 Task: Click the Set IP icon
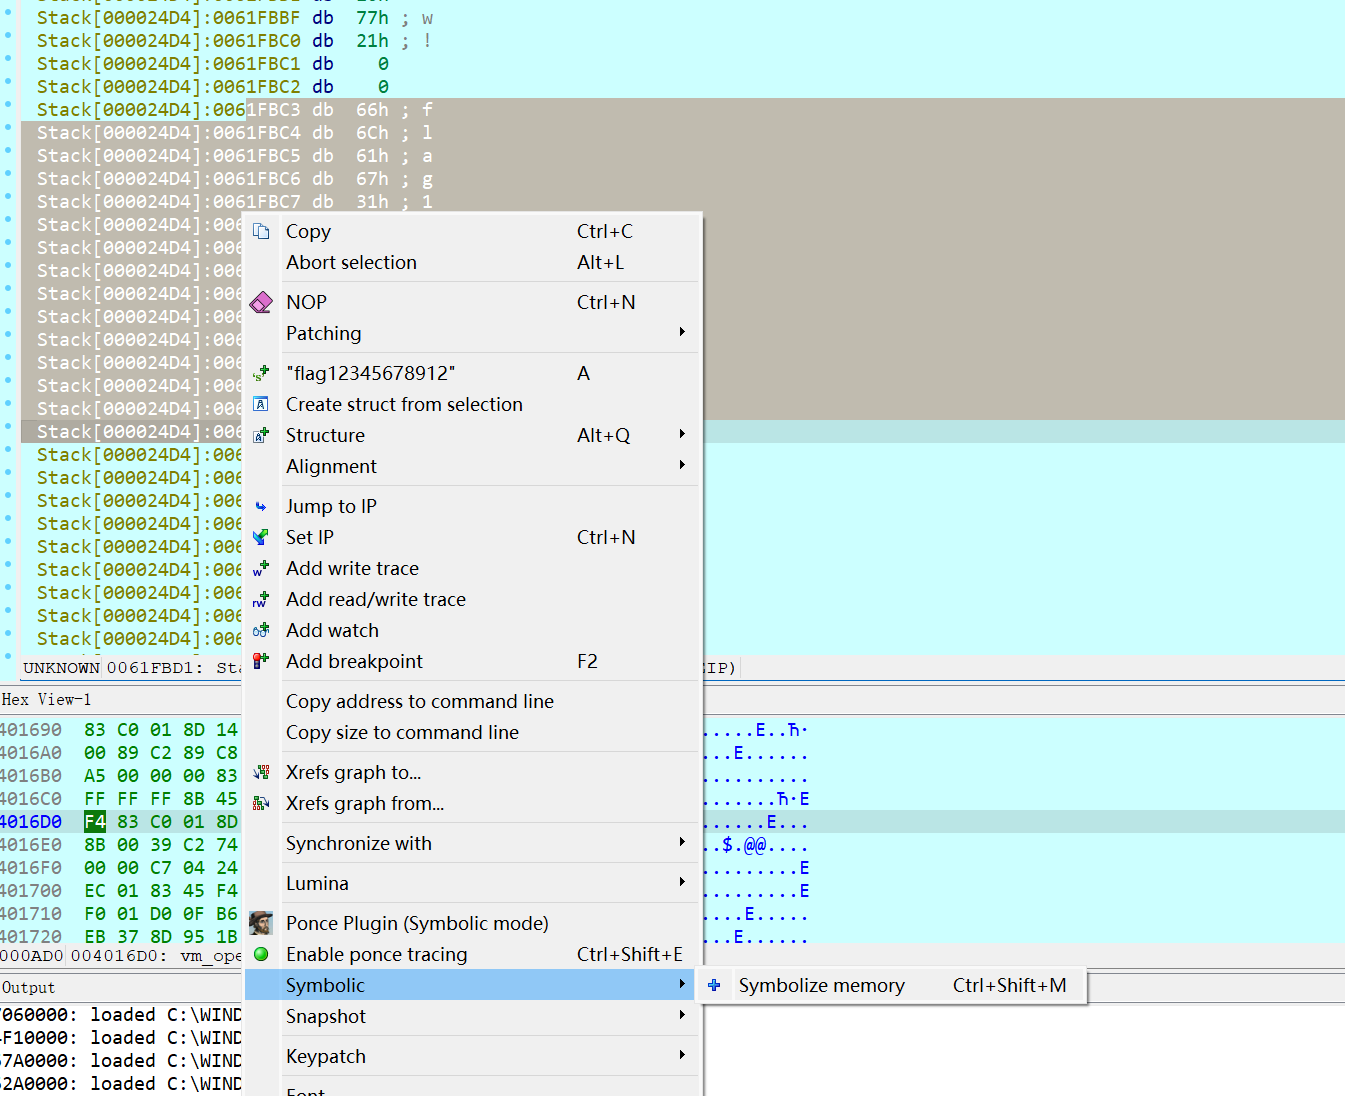click(x=261, y=537)
